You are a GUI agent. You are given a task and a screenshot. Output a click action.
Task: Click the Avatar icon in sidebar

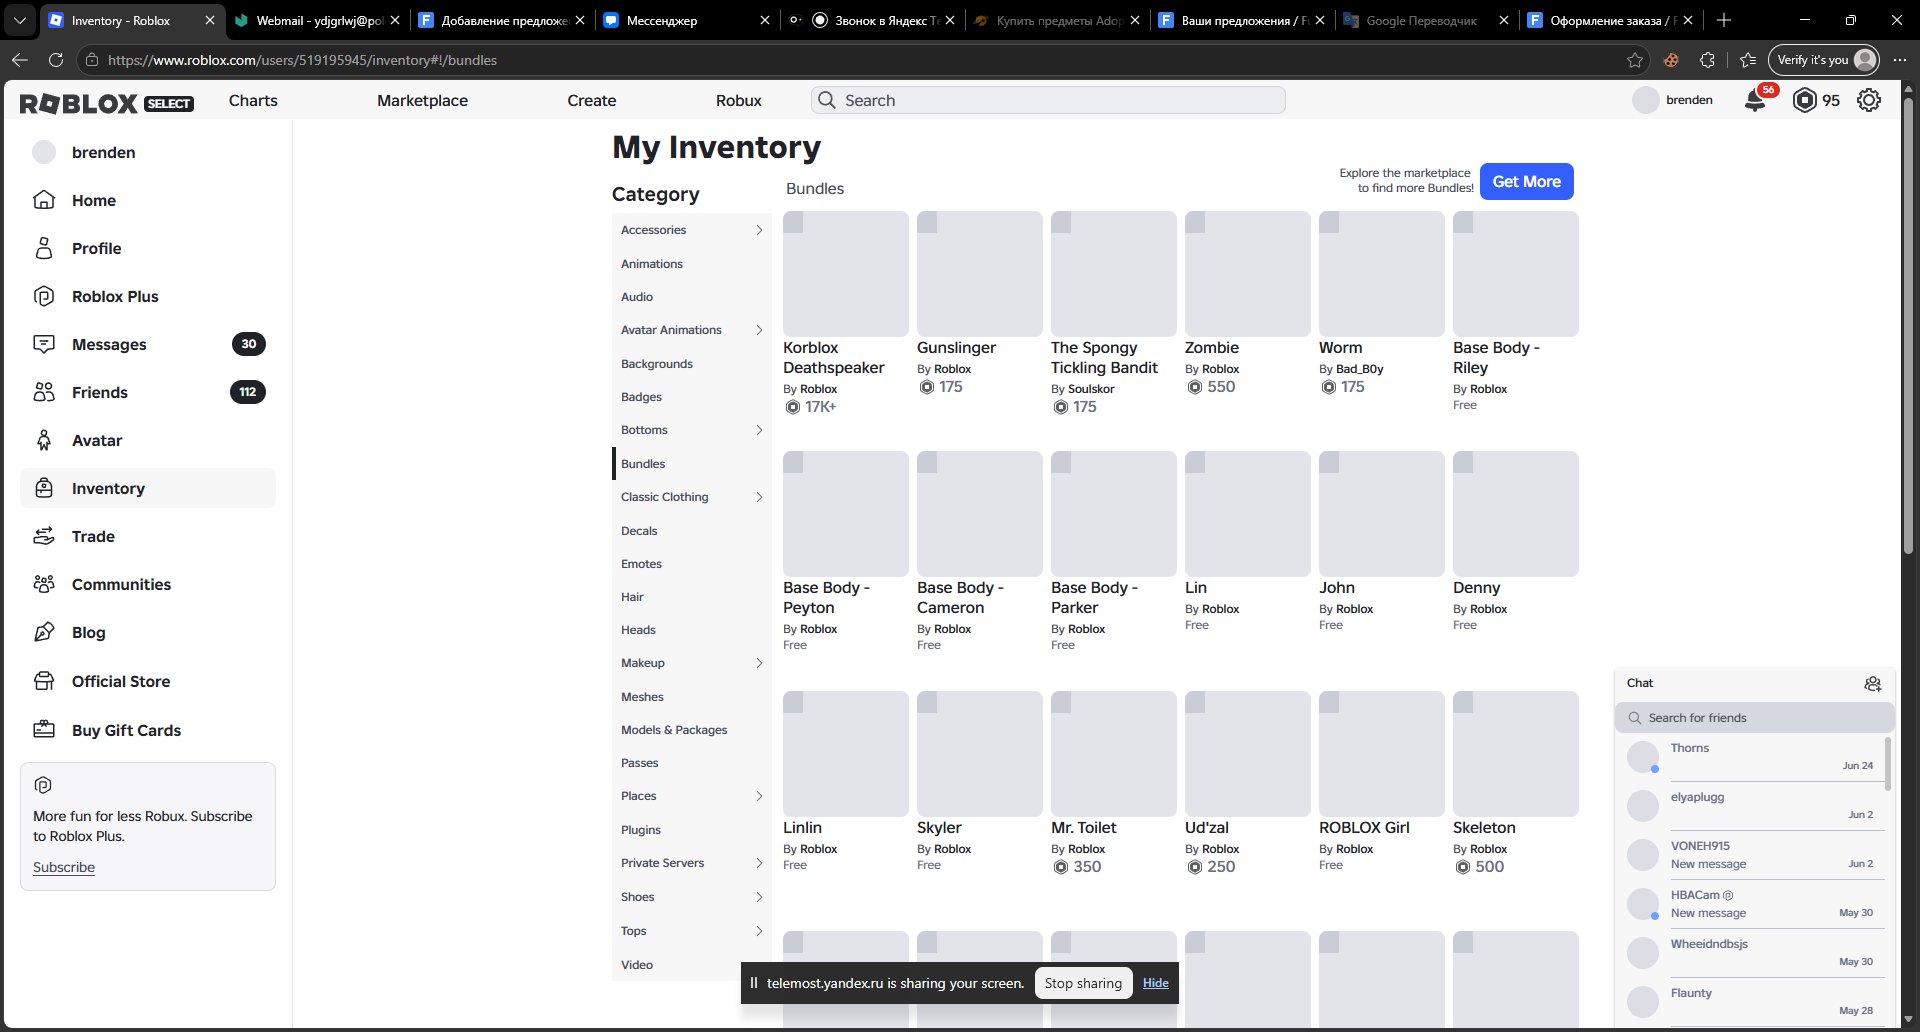[x=44, y=440]
